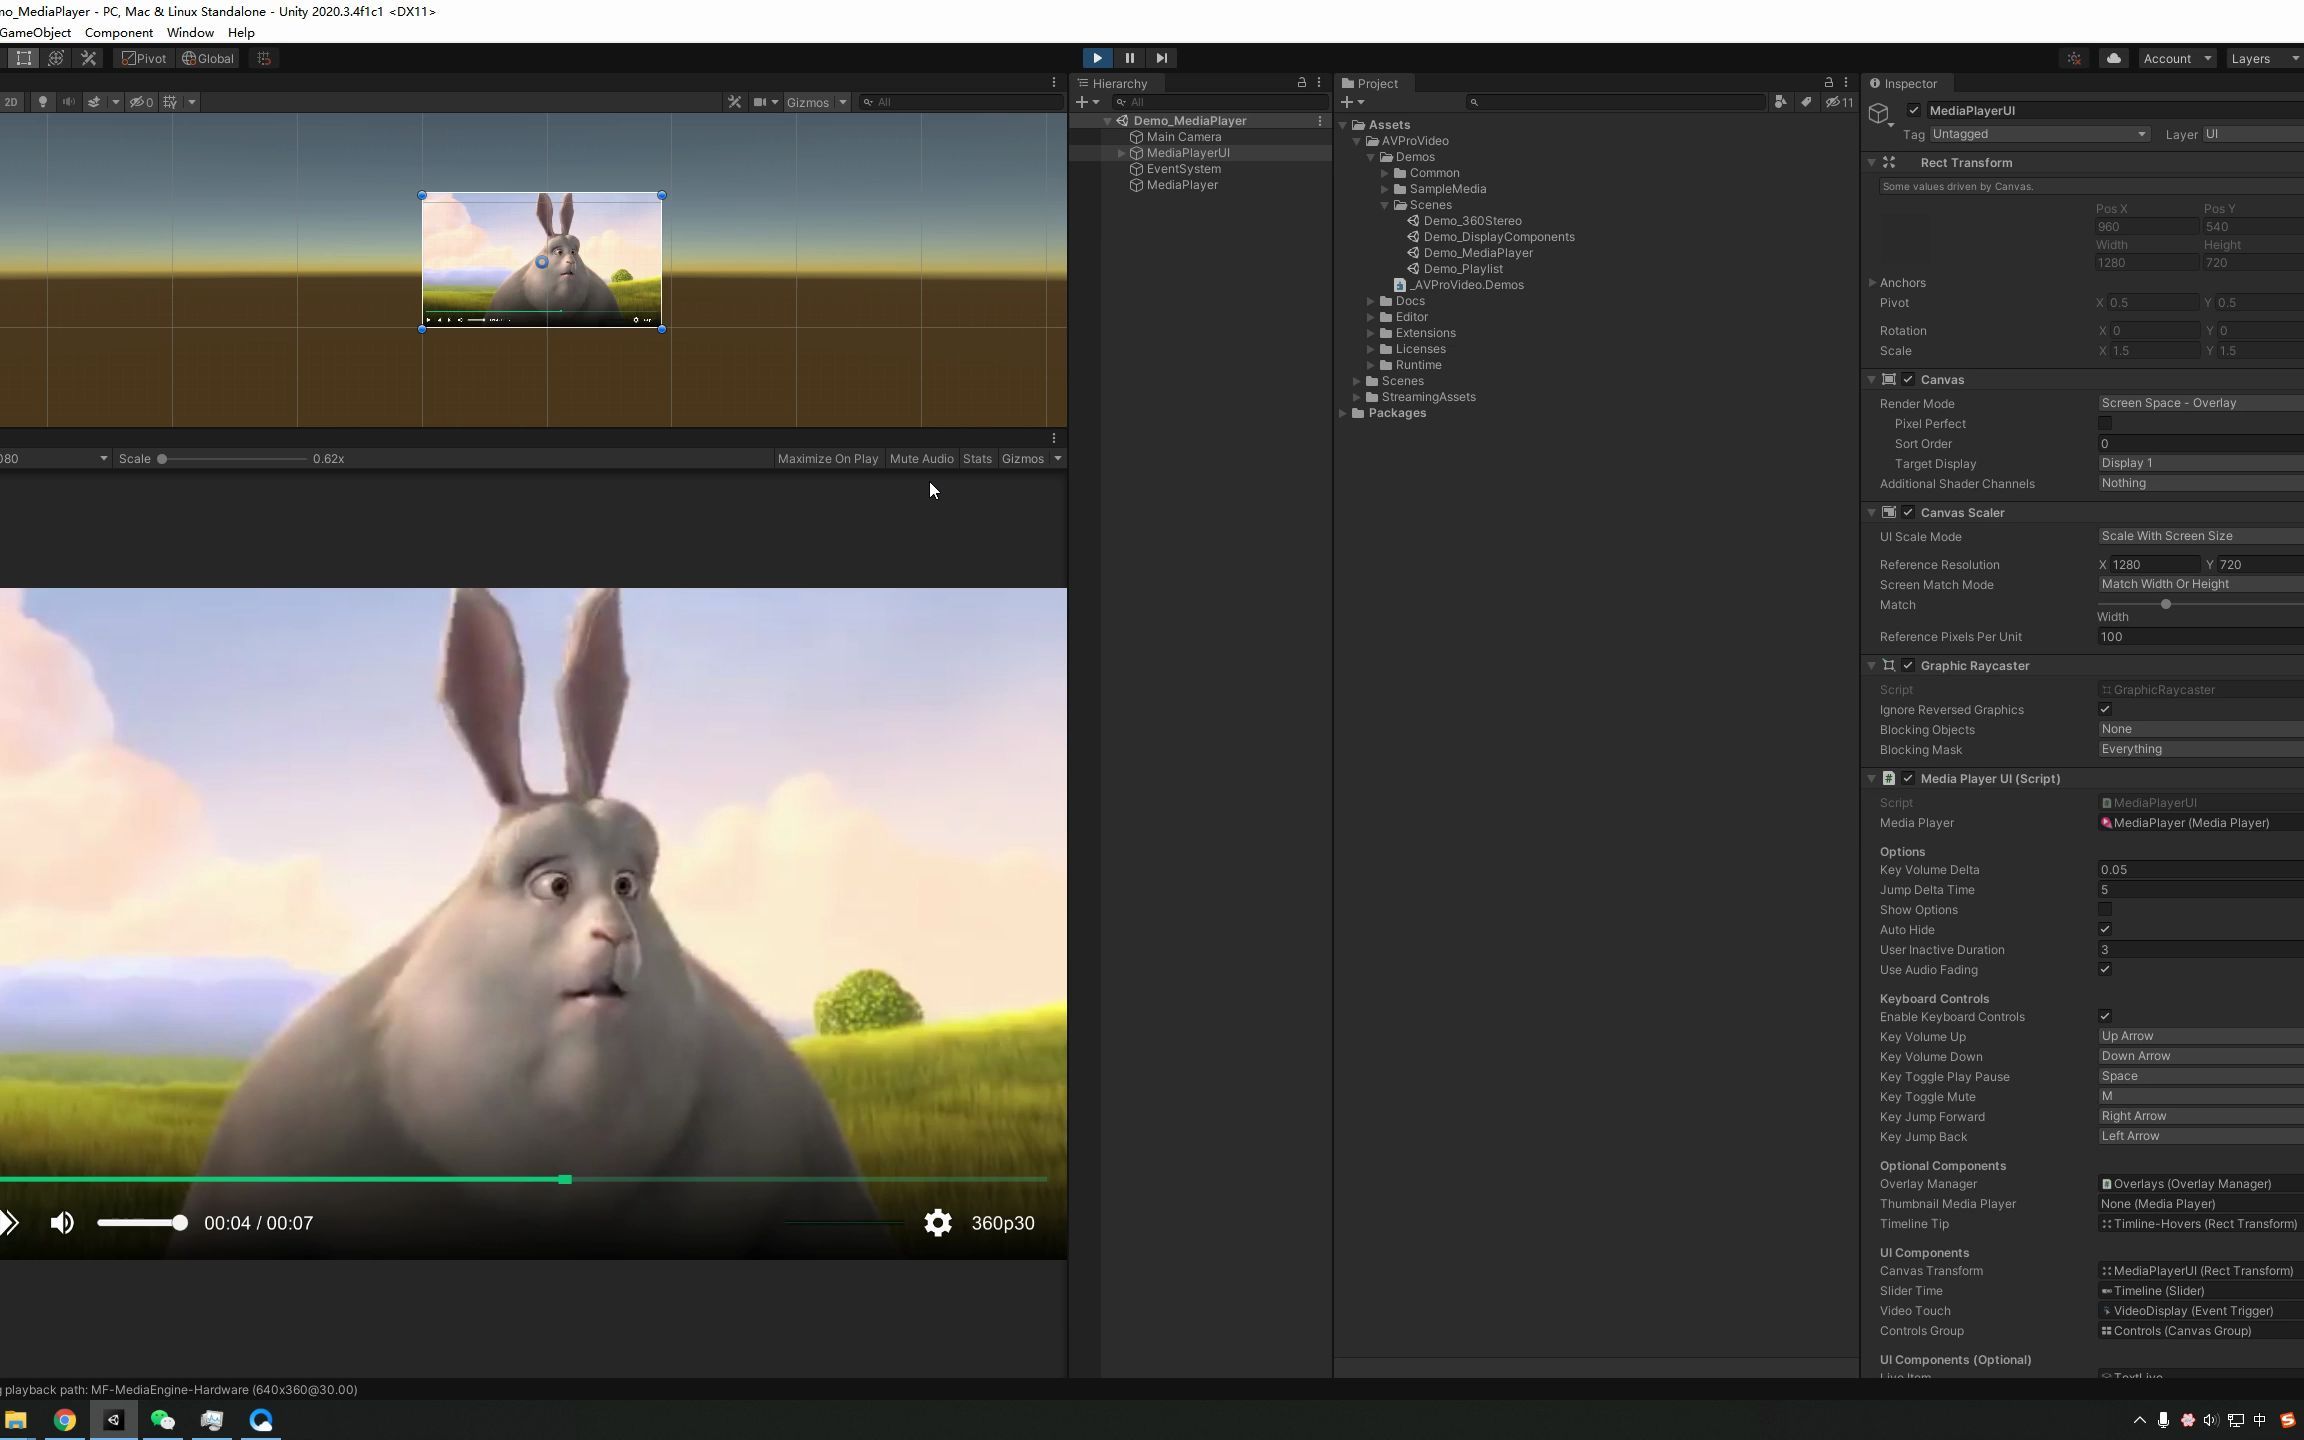Open Render Mode dropdown
Image resolution: width=2304 pixels, height=1440 pixels.
pyautogui.click(x=2200, y=403)
